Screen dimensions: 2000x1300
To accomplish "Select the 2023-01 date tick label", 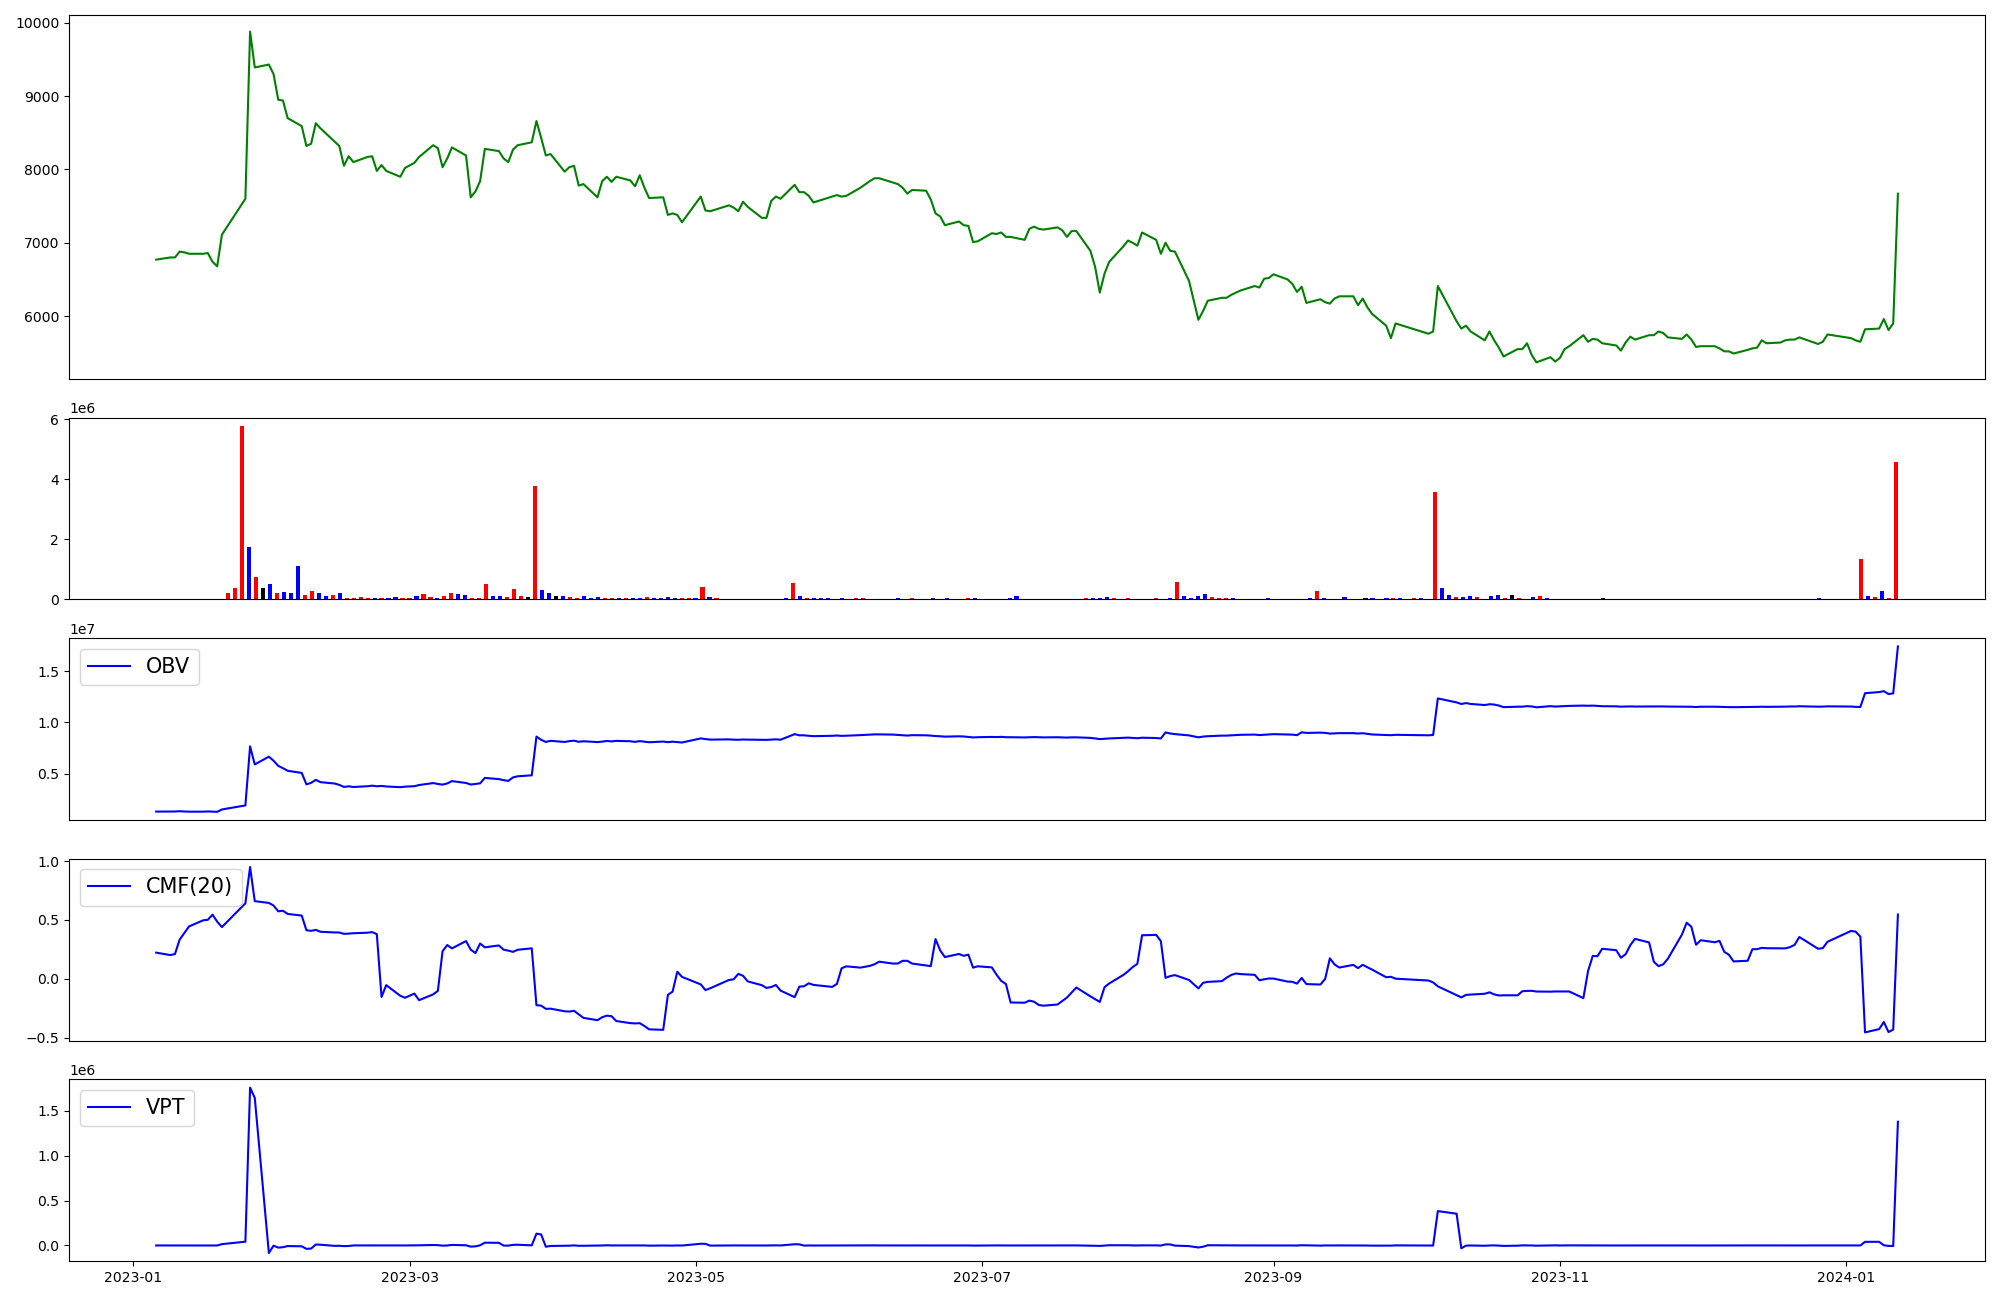I will (134, 1277).
